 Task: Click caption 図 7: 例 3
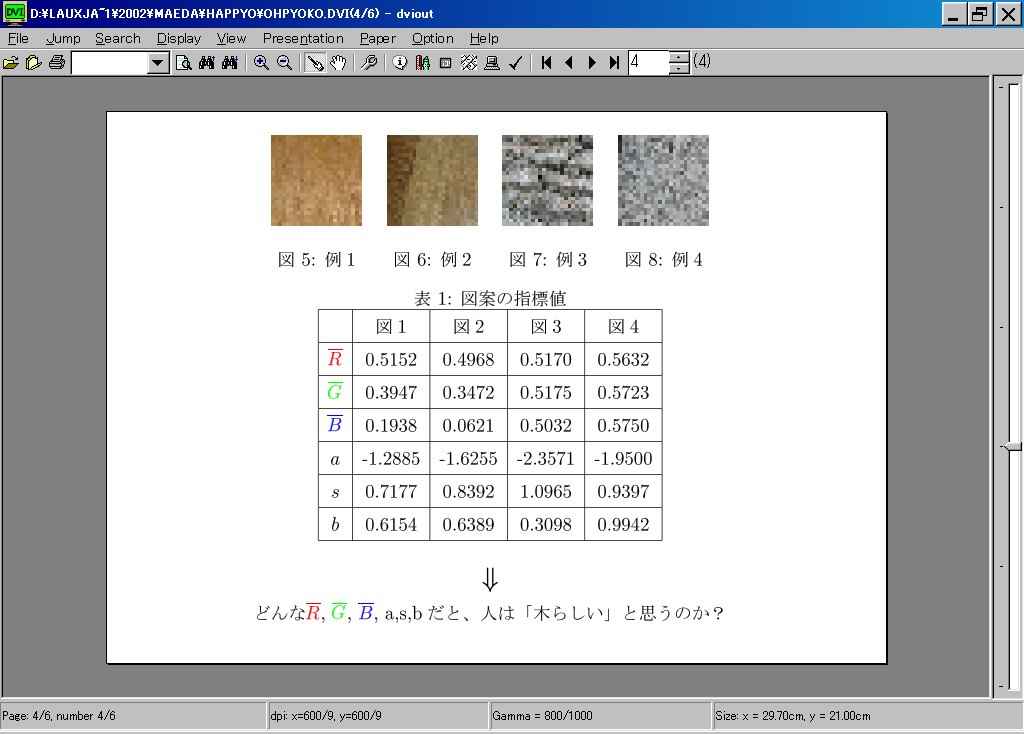[x=548, y=260]
